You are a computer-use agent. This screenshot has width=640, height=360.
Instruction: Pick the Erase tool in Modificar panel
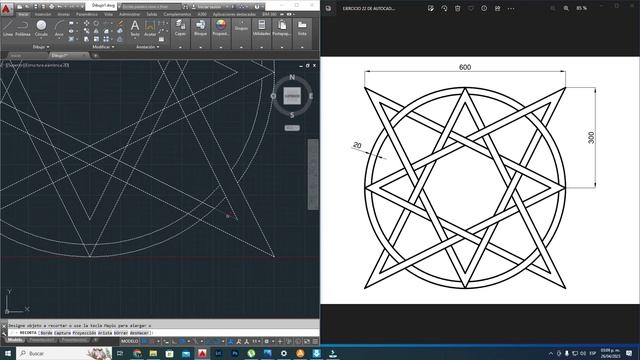coord(120,23)
